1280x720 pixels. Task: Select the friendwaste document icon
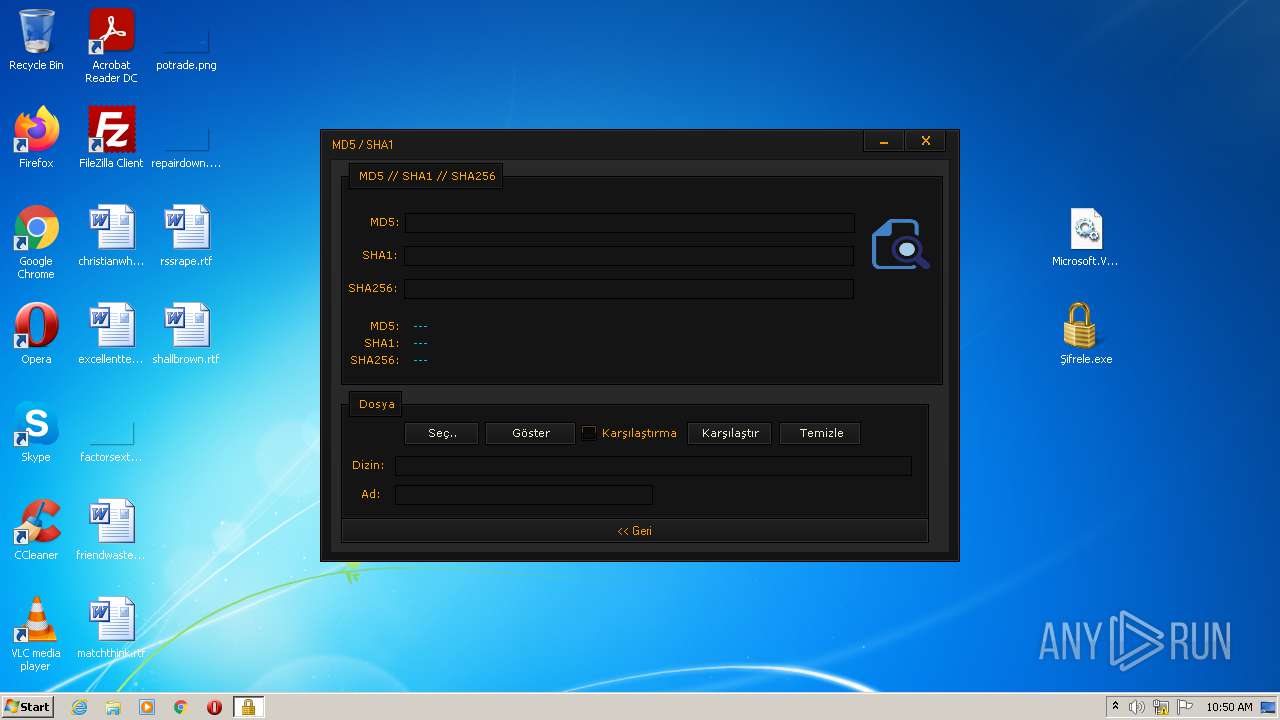(x=111, y=530)
